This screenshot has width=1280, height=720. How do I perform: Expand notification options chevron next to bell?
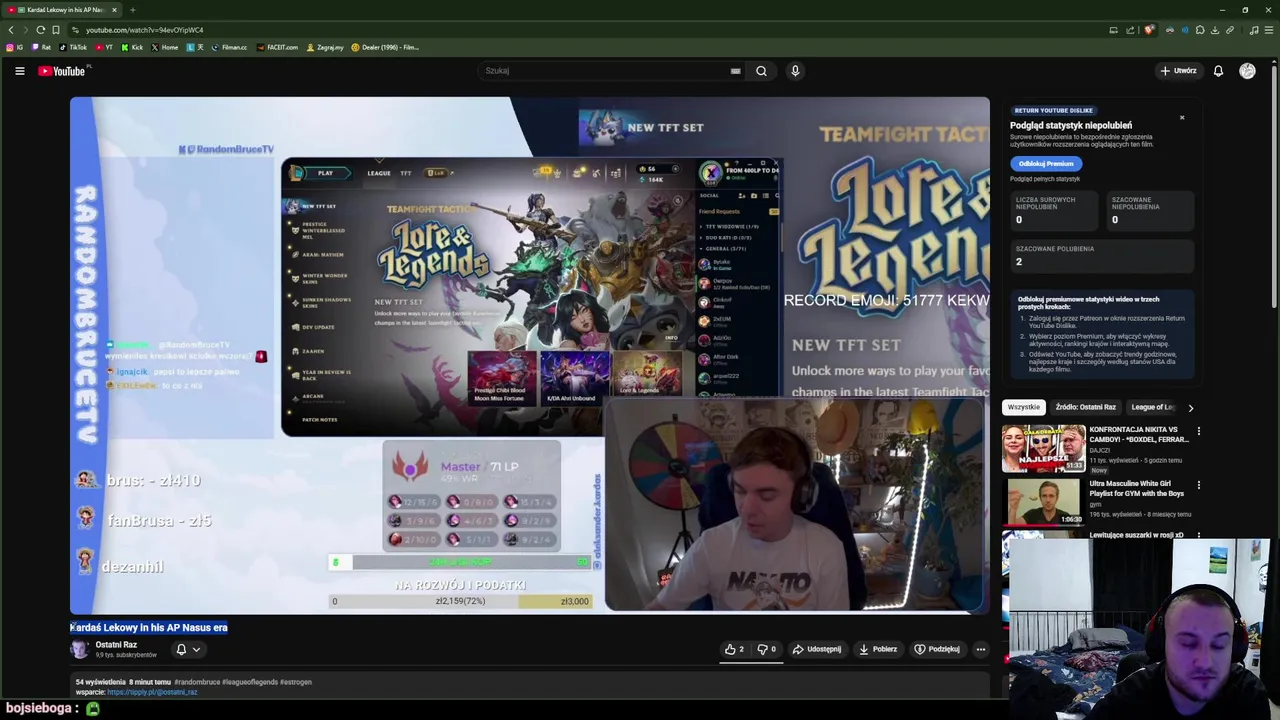point(196,649)
